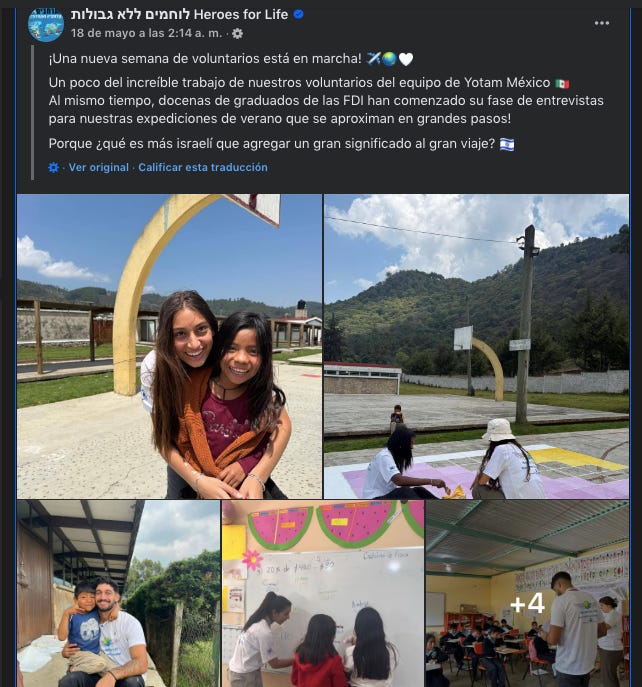The image size is (642, 687).
Task: Click the Israeli flag emoji in post
Action: (x=507, y=144)
